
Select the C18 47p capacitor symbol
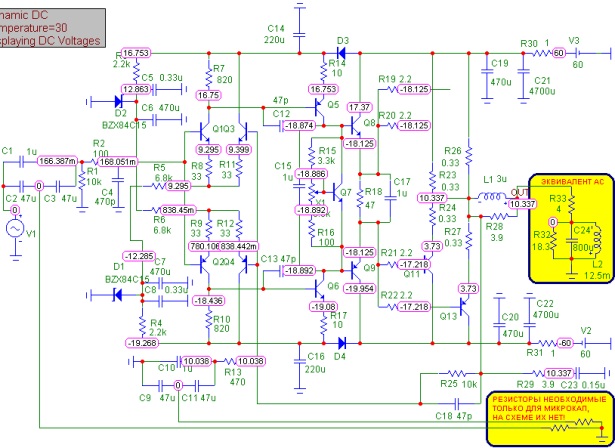pyautogui.click(x=457, y=403)
